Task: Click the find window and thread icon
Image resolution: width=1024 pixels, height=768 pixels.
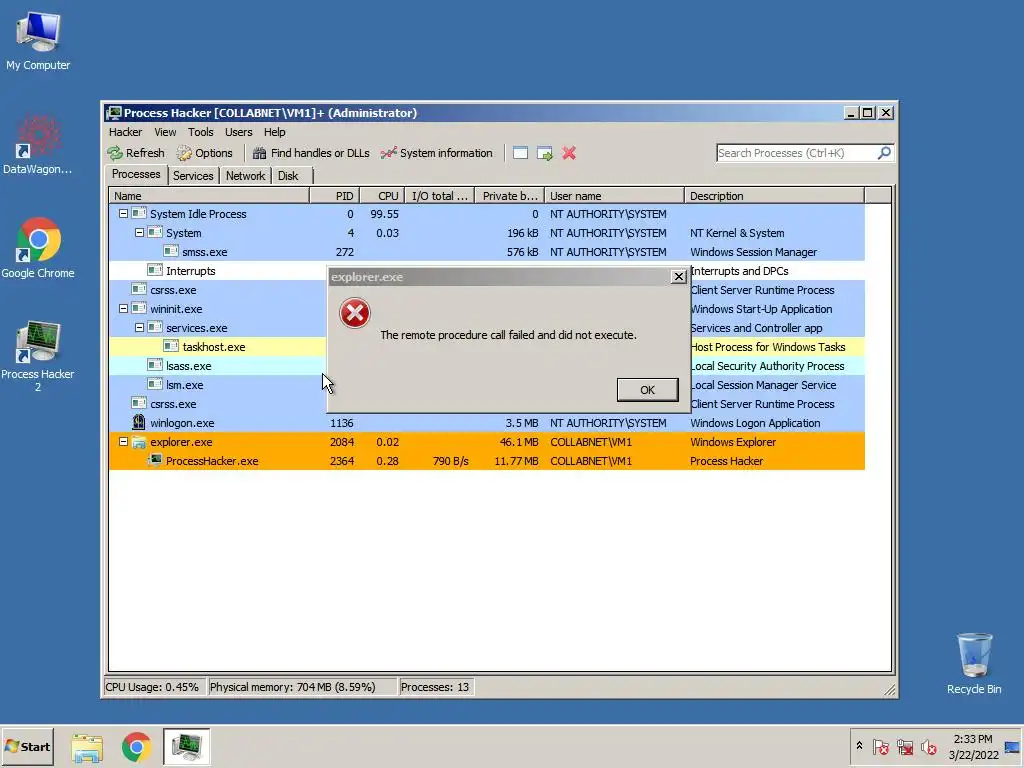Action: click(545, 153)
